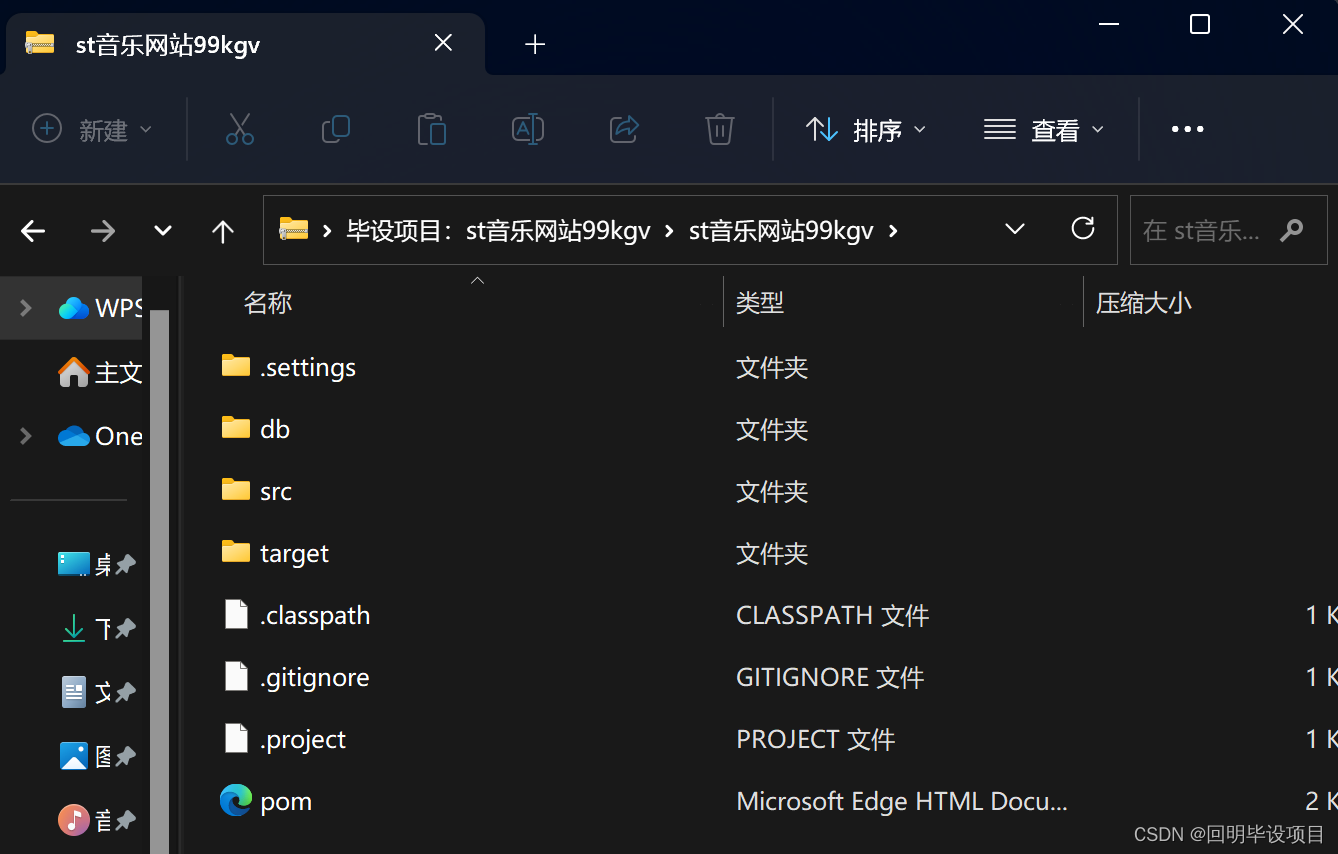Go forward with the right arrow
Image resolution: width=1338 pixels, height=854 pixels.
[x=102, y=231]
